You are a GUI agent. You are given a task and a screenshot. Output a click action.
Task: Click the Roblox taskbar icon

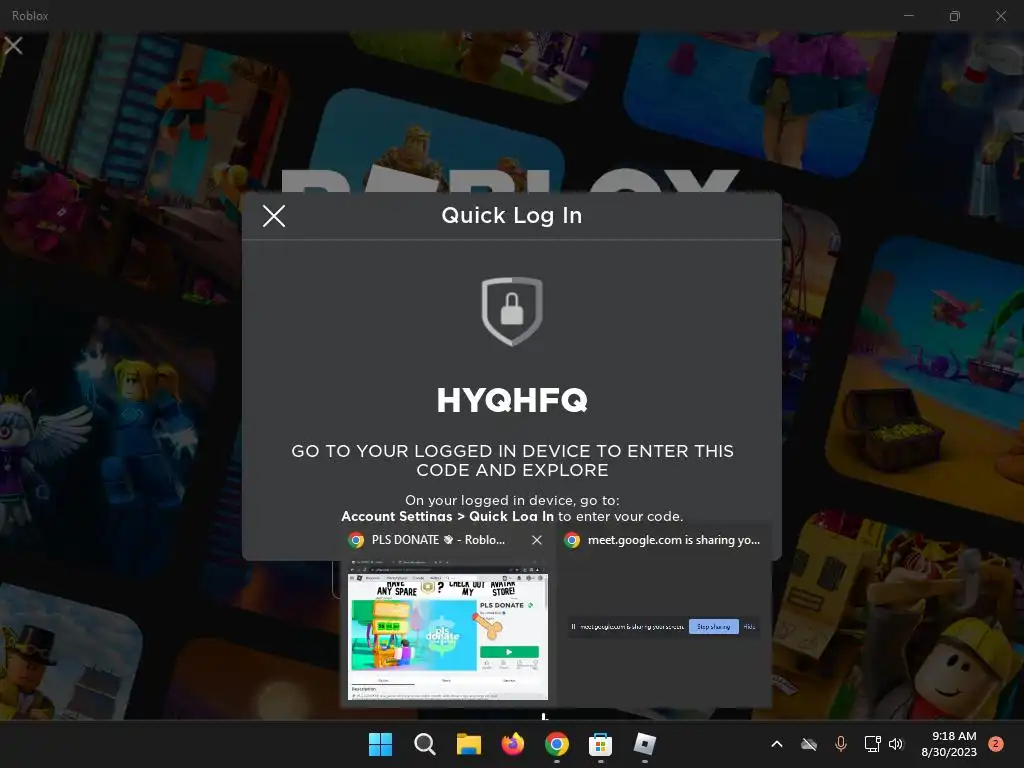click(x=645, y=744)
